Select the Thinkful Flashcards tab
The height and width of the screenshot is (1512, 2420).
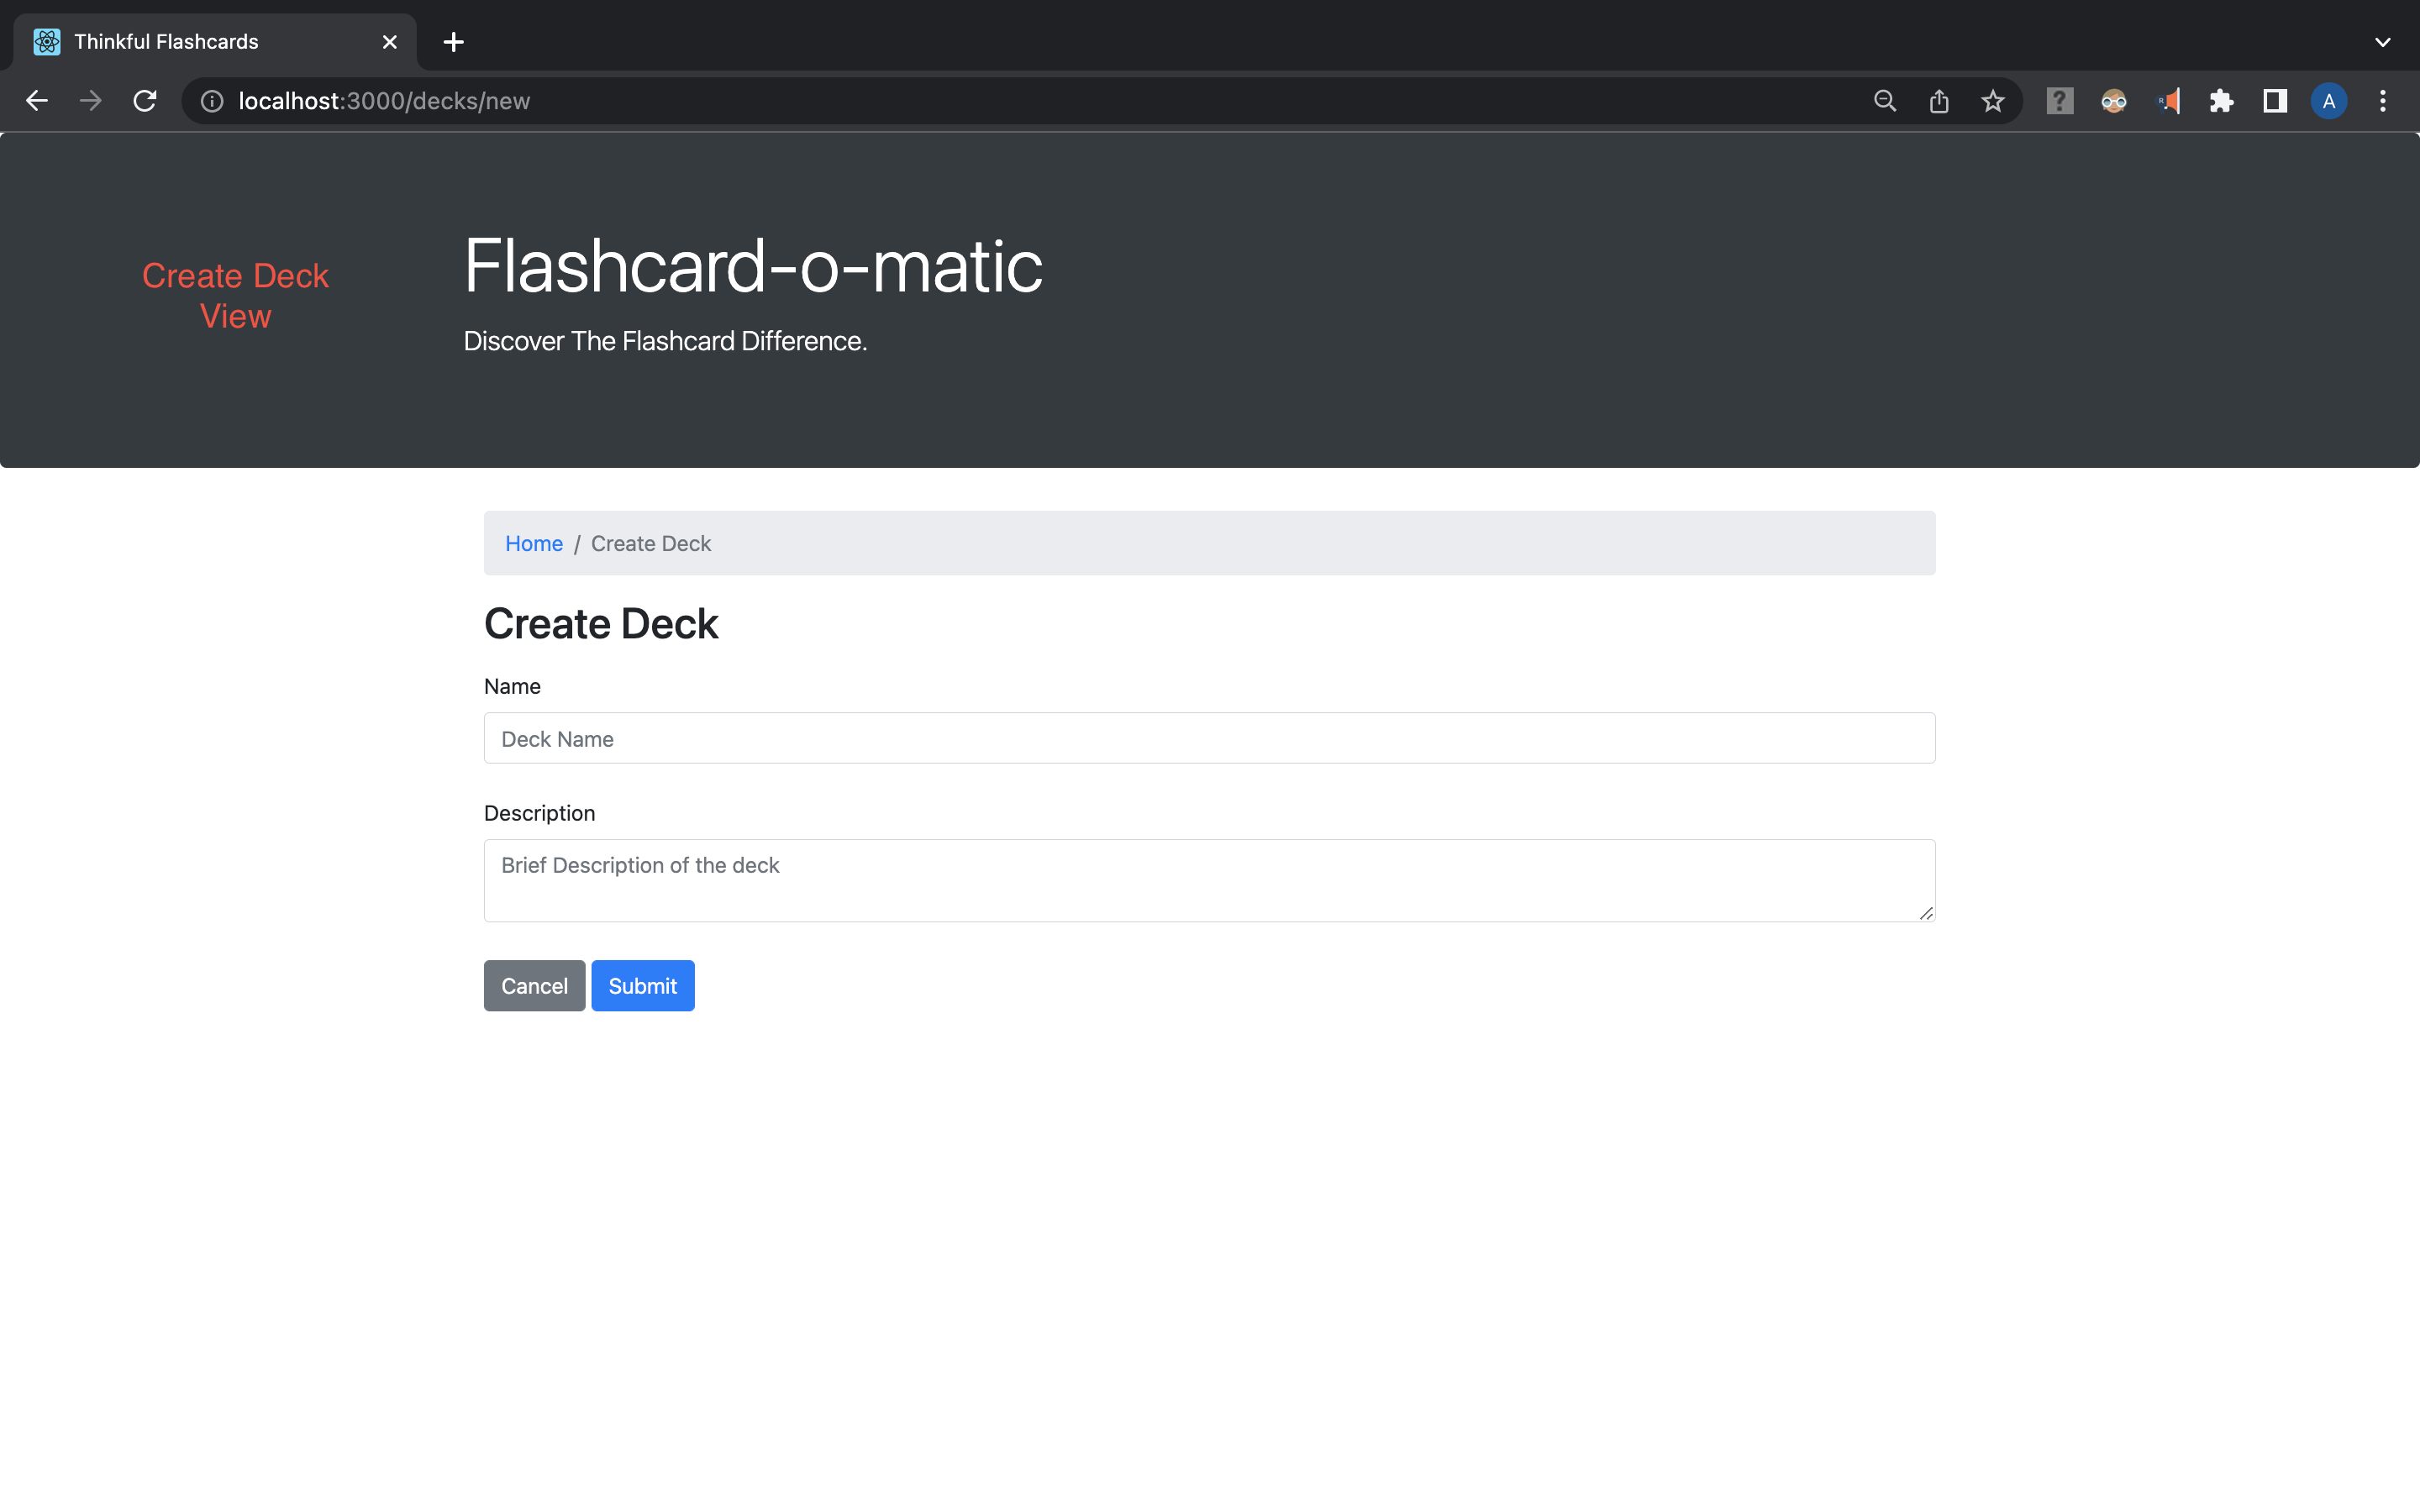click(215, 42)
